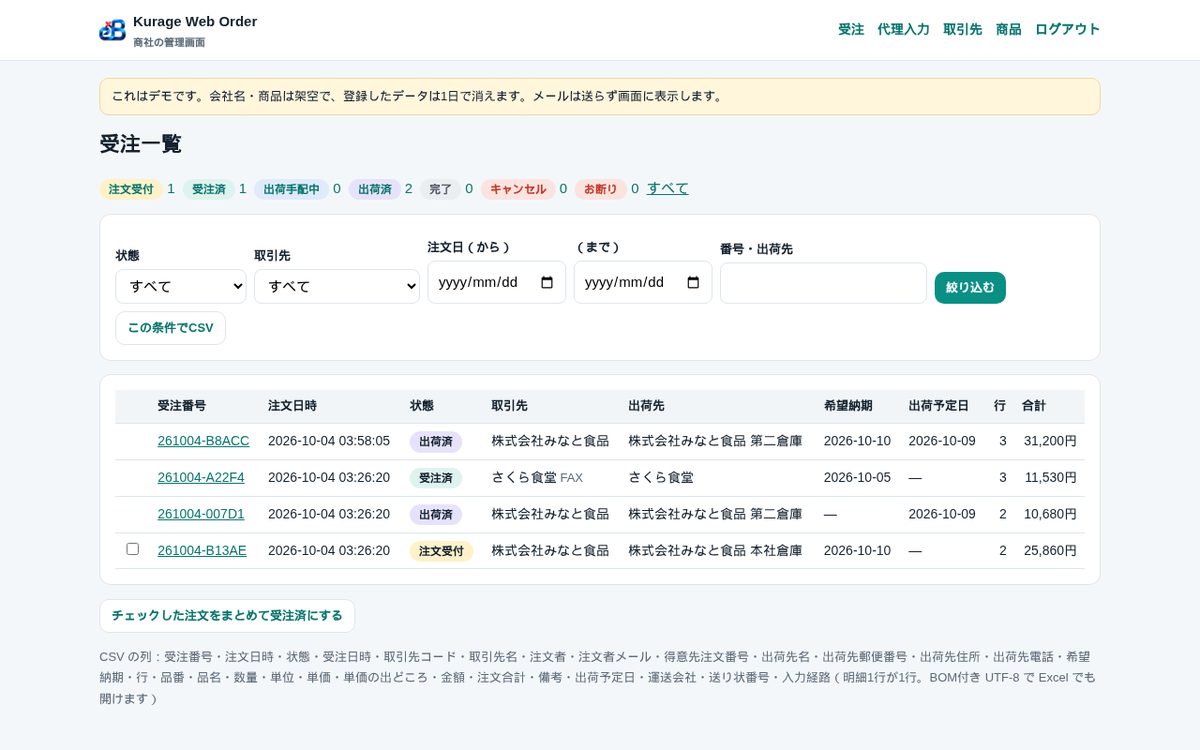
Task: Focus the 番号・出荷先 search field
Action: coord(823,283)
